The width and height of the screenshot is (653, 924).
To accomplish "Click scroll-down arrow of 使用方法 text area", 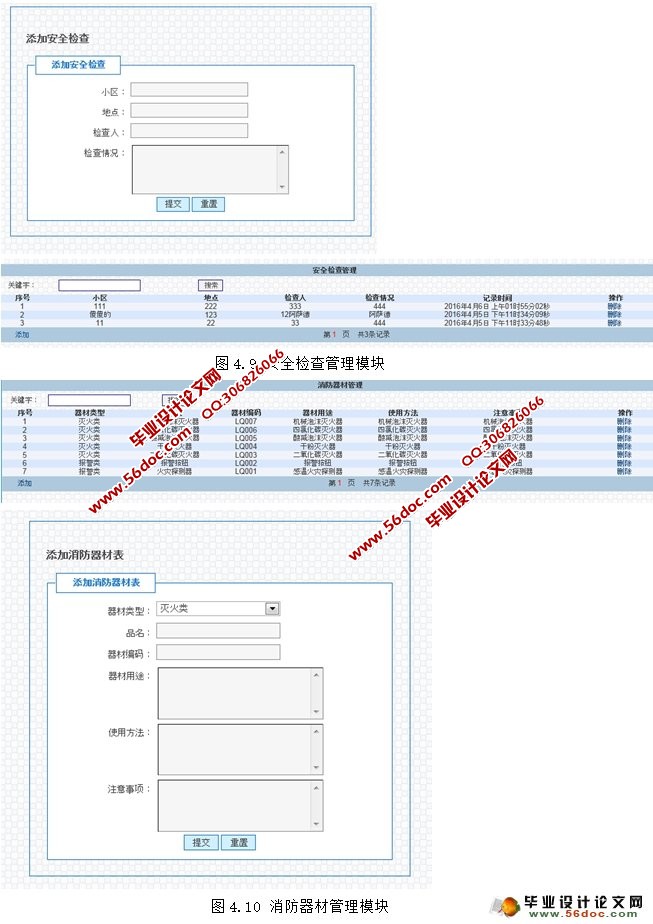I will (316, 767).
